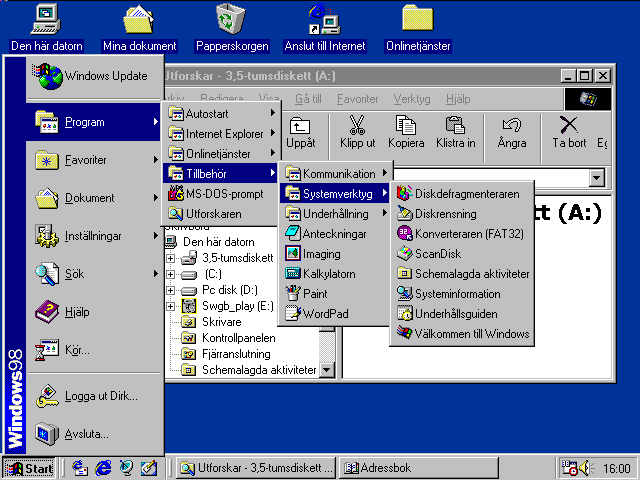Open Favoriter menu in Explorer menu bar
The height and width of the screenshot is (480, 640).
(x=357, y=99)
